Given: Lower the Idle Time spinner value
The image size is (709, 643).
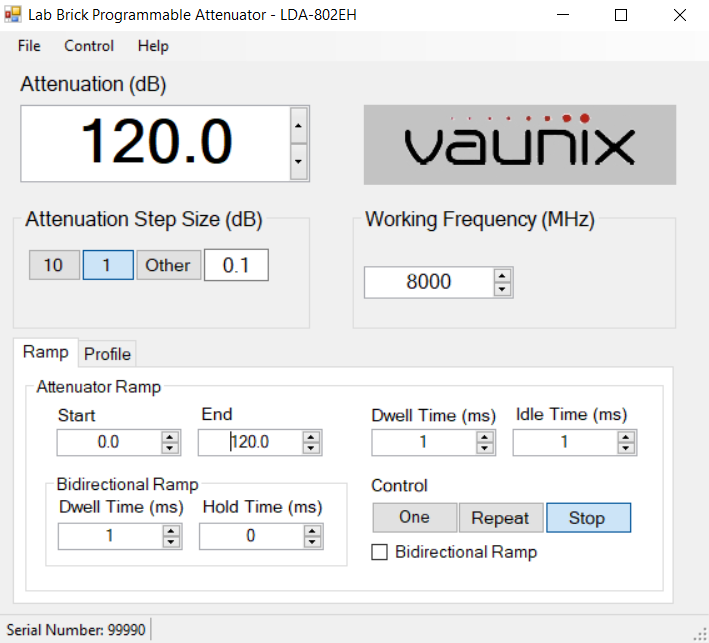Looking at the screenshot, I should click(626, 448).
